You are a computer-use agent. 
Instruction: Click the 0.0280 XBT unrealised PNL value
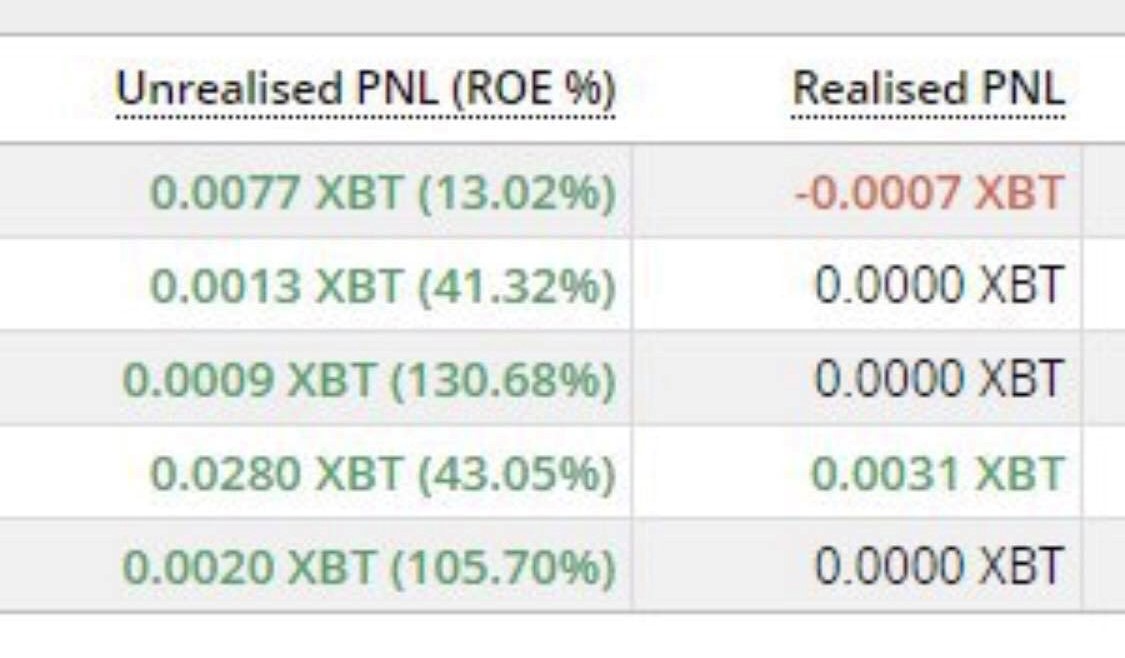coord(276,474)
